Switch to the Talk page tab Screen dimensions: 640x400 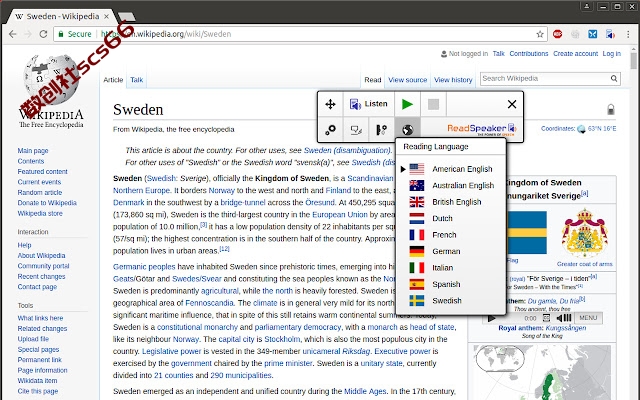[x=136, y=80]
